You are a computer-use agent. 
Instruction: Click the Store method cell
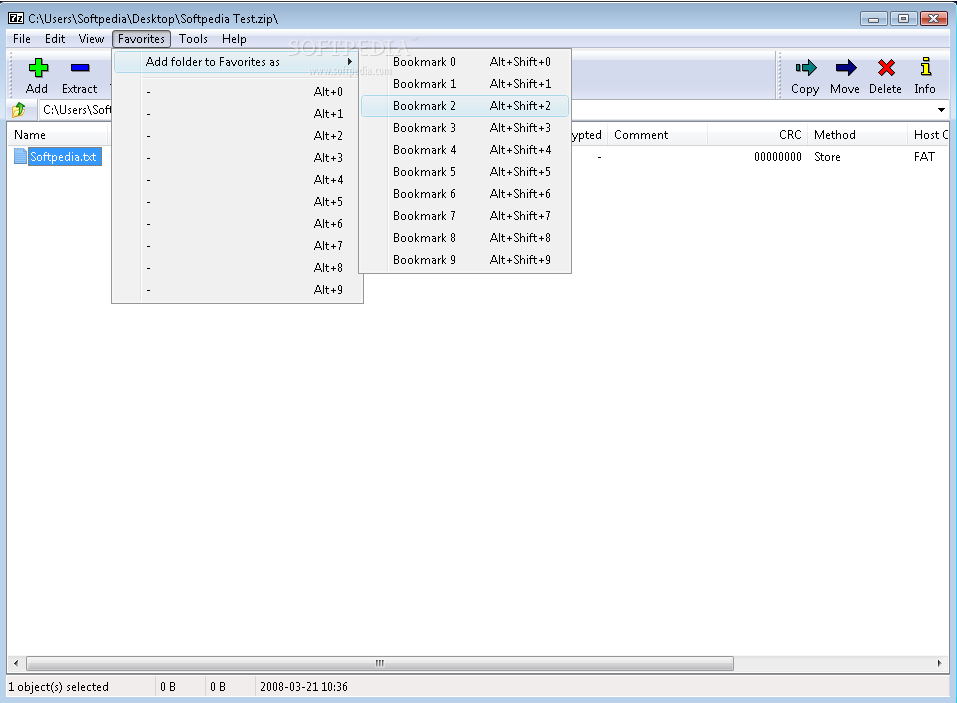point(827,157)
